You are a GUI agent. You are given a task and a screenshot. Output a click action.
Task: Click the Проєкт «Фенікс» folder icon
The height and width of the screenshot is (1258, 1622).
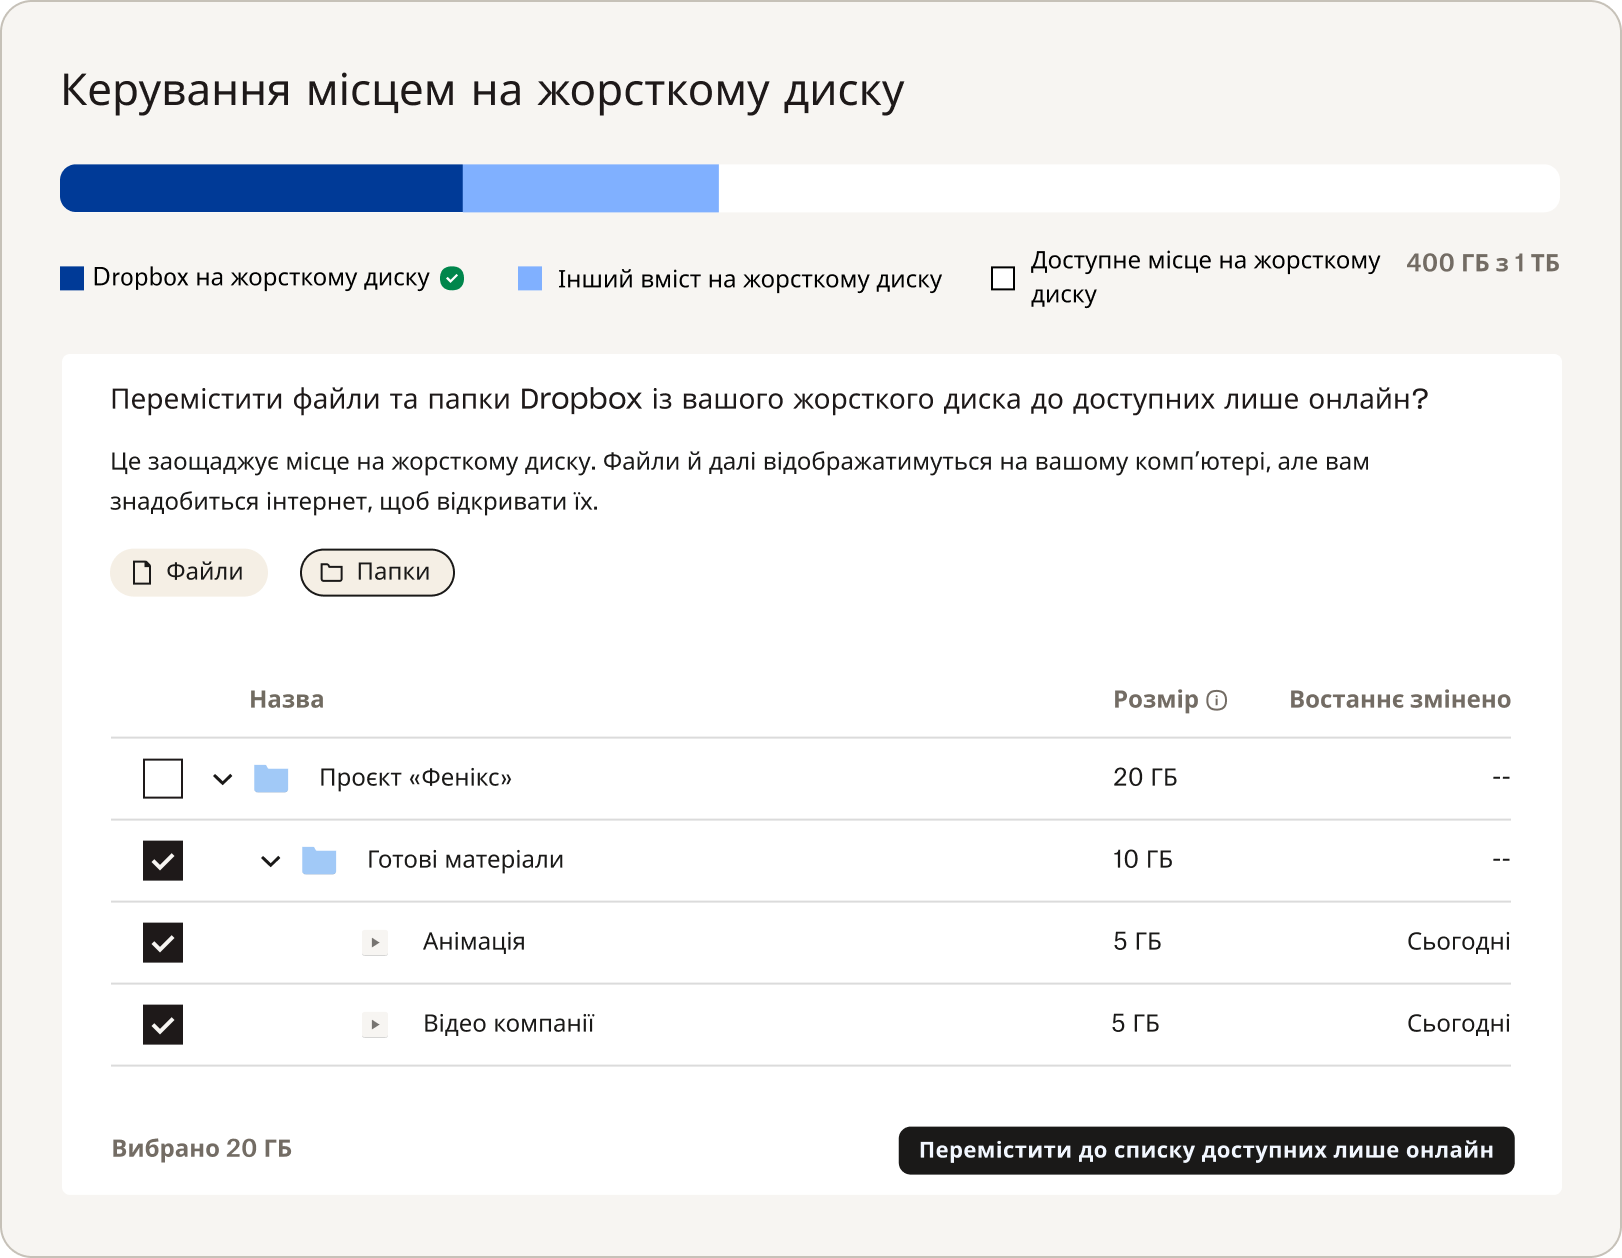pos(271,778)
